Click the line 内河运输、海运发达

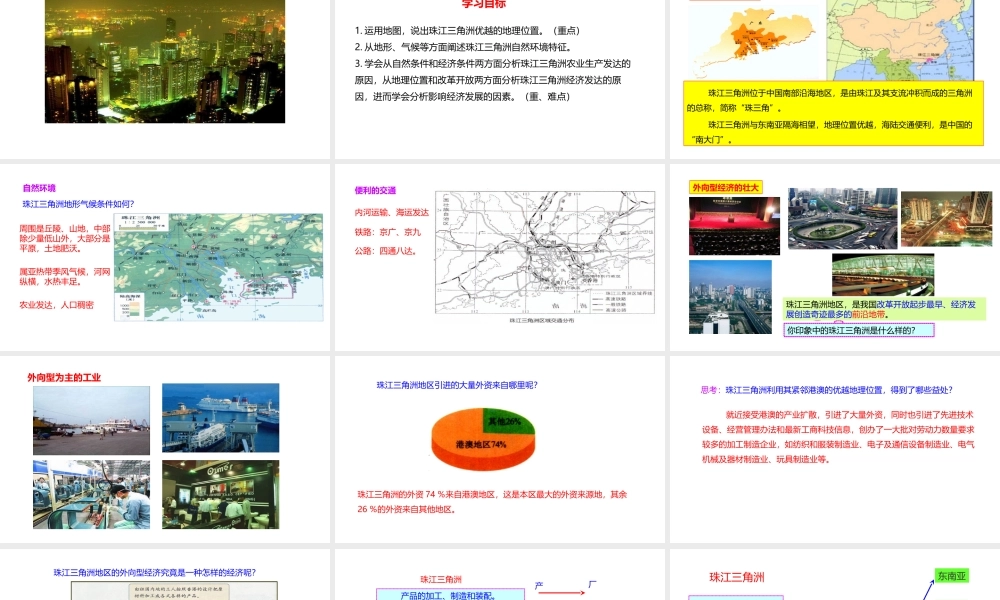392,212
